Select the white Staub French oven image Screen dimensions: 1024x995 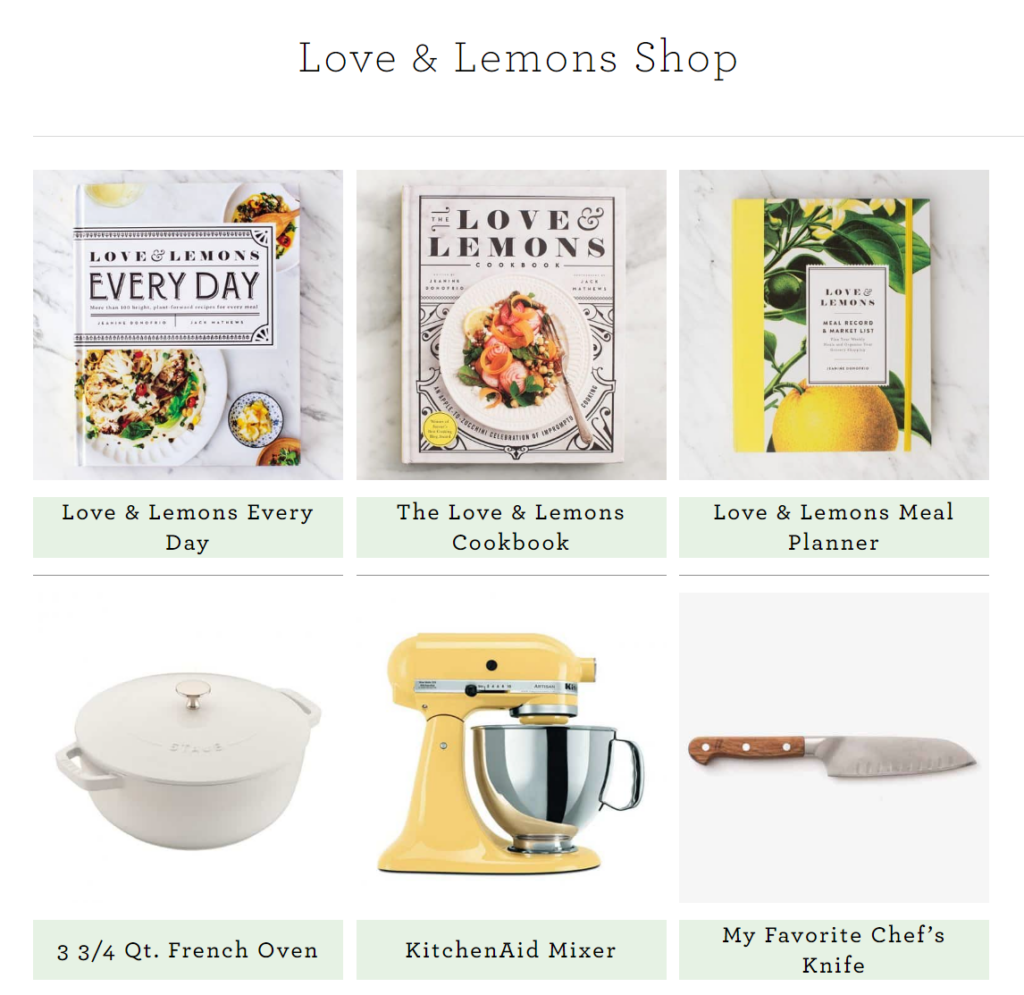[188, 748]
